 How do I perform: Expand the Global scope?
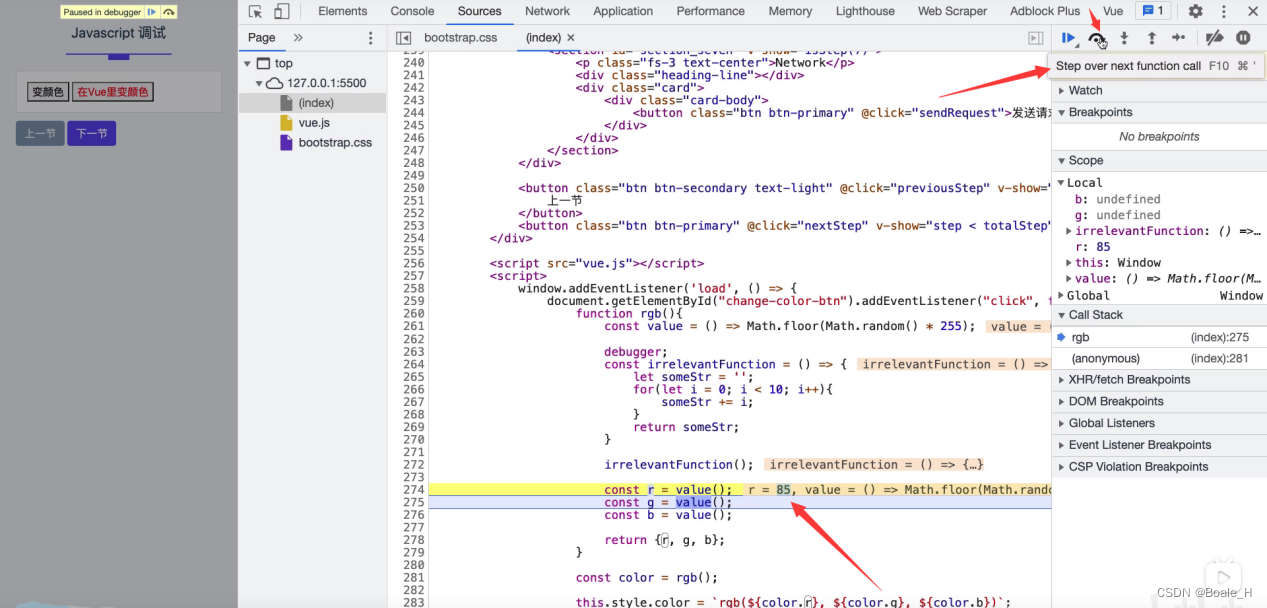click(x=1061, y=296)
